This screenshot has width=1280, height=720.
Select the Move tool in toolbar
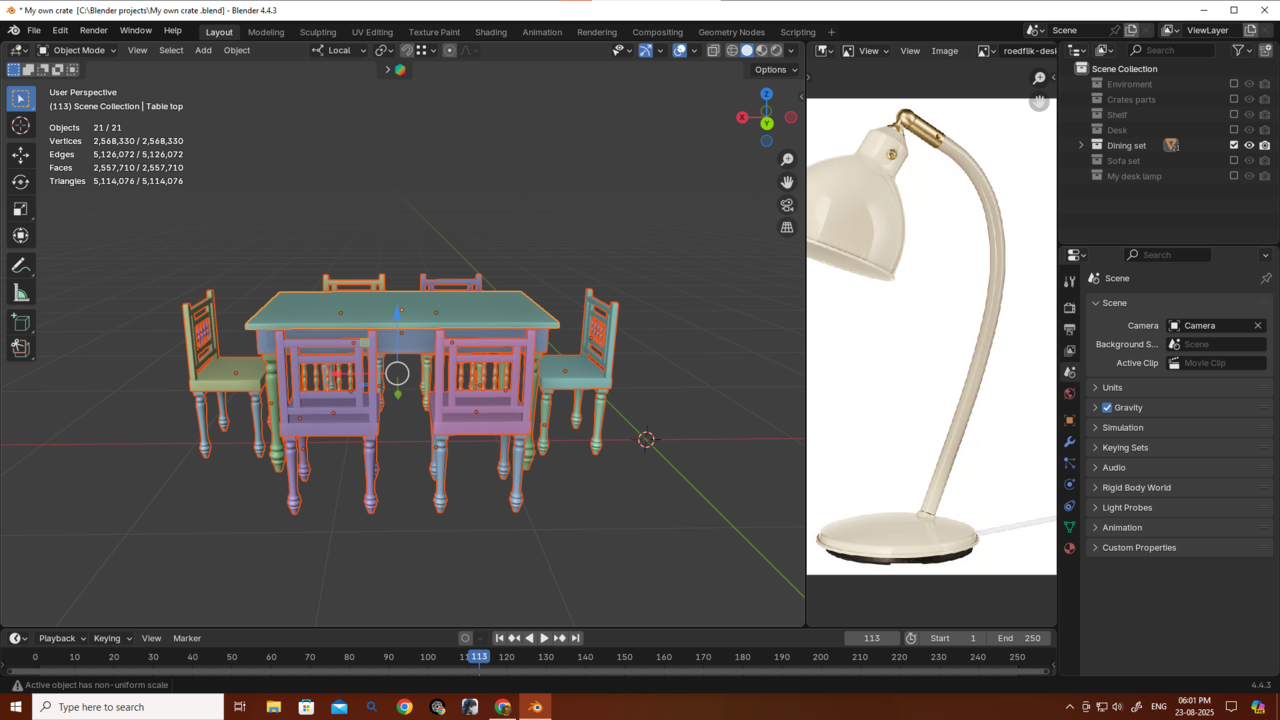tap(20, 155)
